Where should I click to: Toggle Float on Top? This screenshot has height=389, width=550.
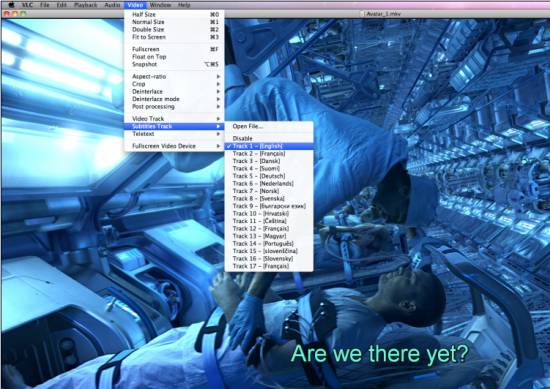pos(174,57)
